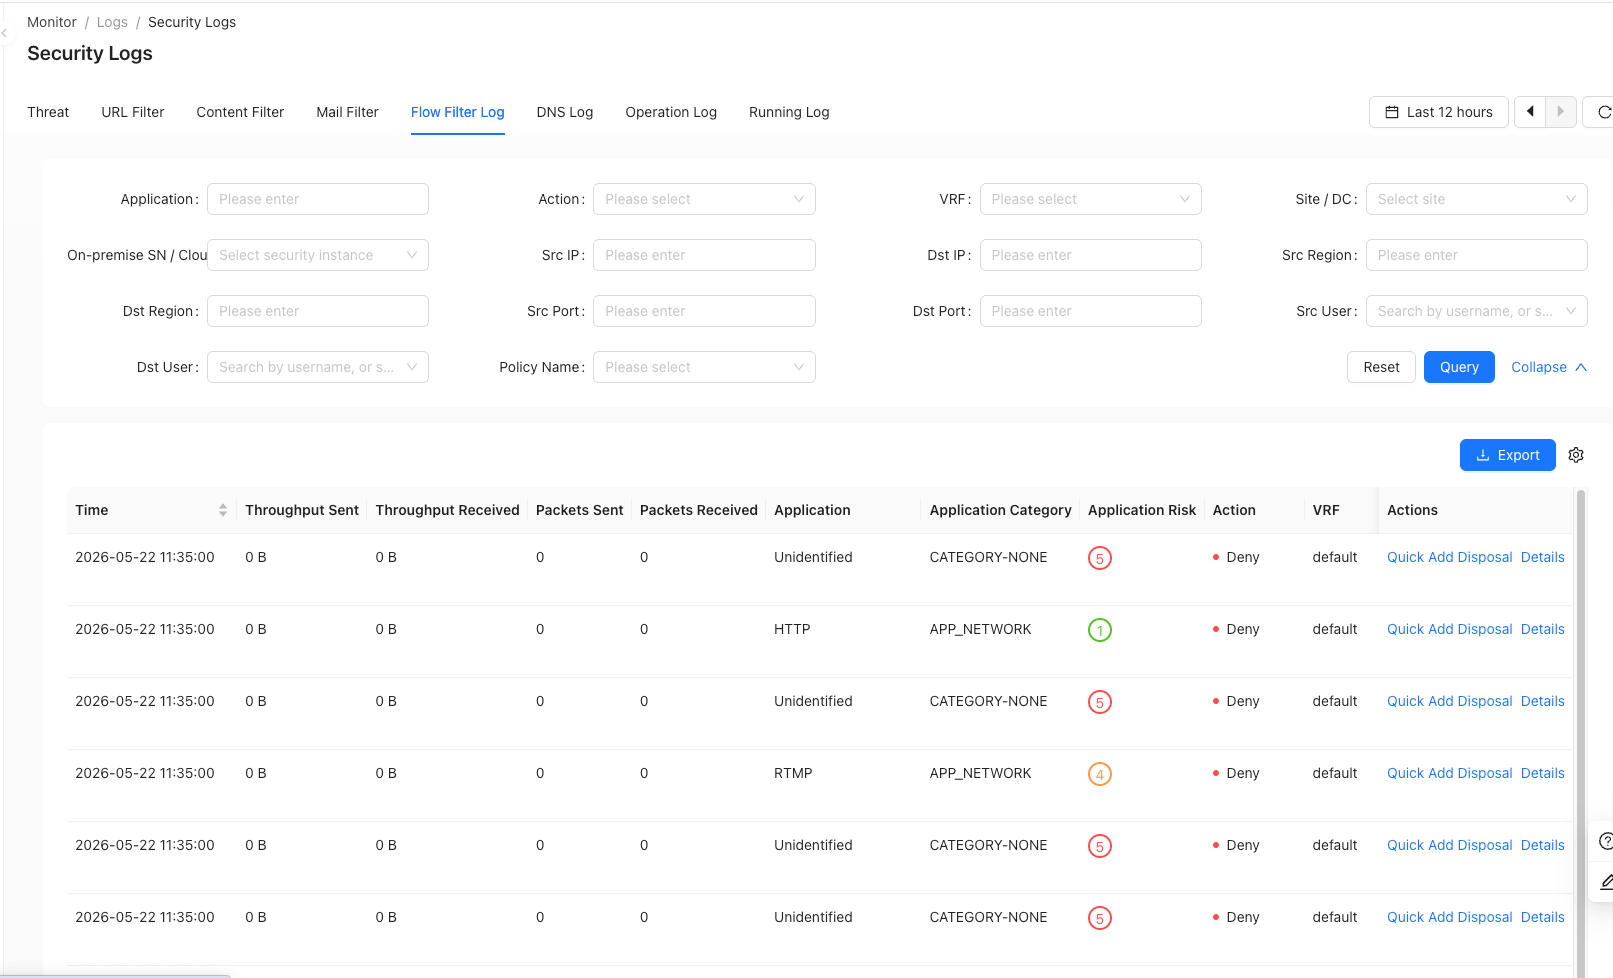The width and height of the screenshot is (1613, 978).
Task: Click Quick Add Disposal in the last row
Action: coord(1449,917)
